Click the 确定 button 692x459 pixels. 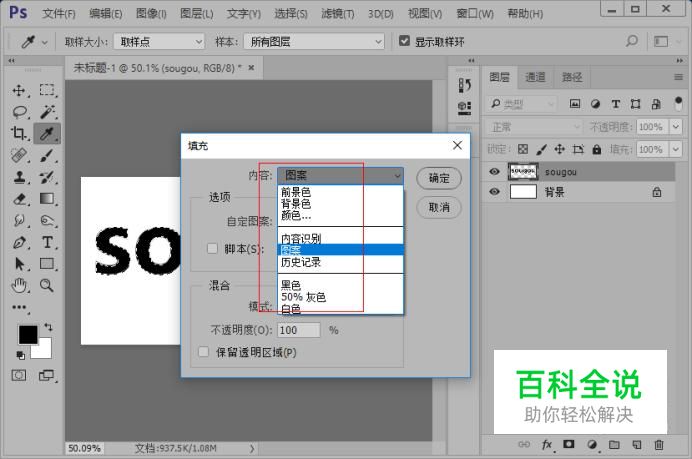pyautogui.click(x=439, y=178)
